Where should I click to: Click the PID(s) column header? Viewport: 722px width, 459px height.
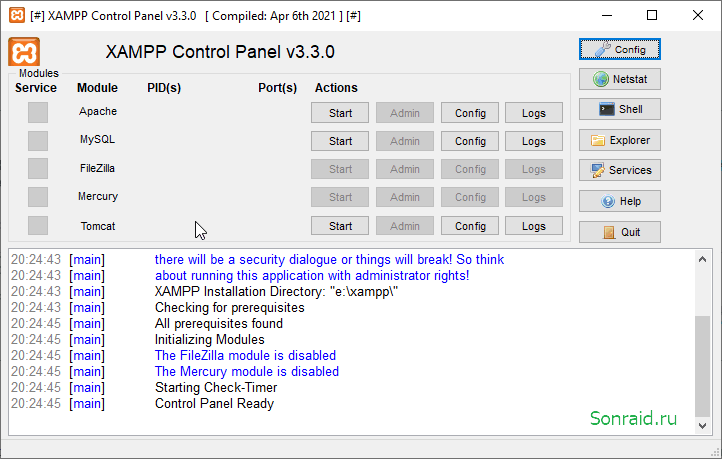[164, 87]
